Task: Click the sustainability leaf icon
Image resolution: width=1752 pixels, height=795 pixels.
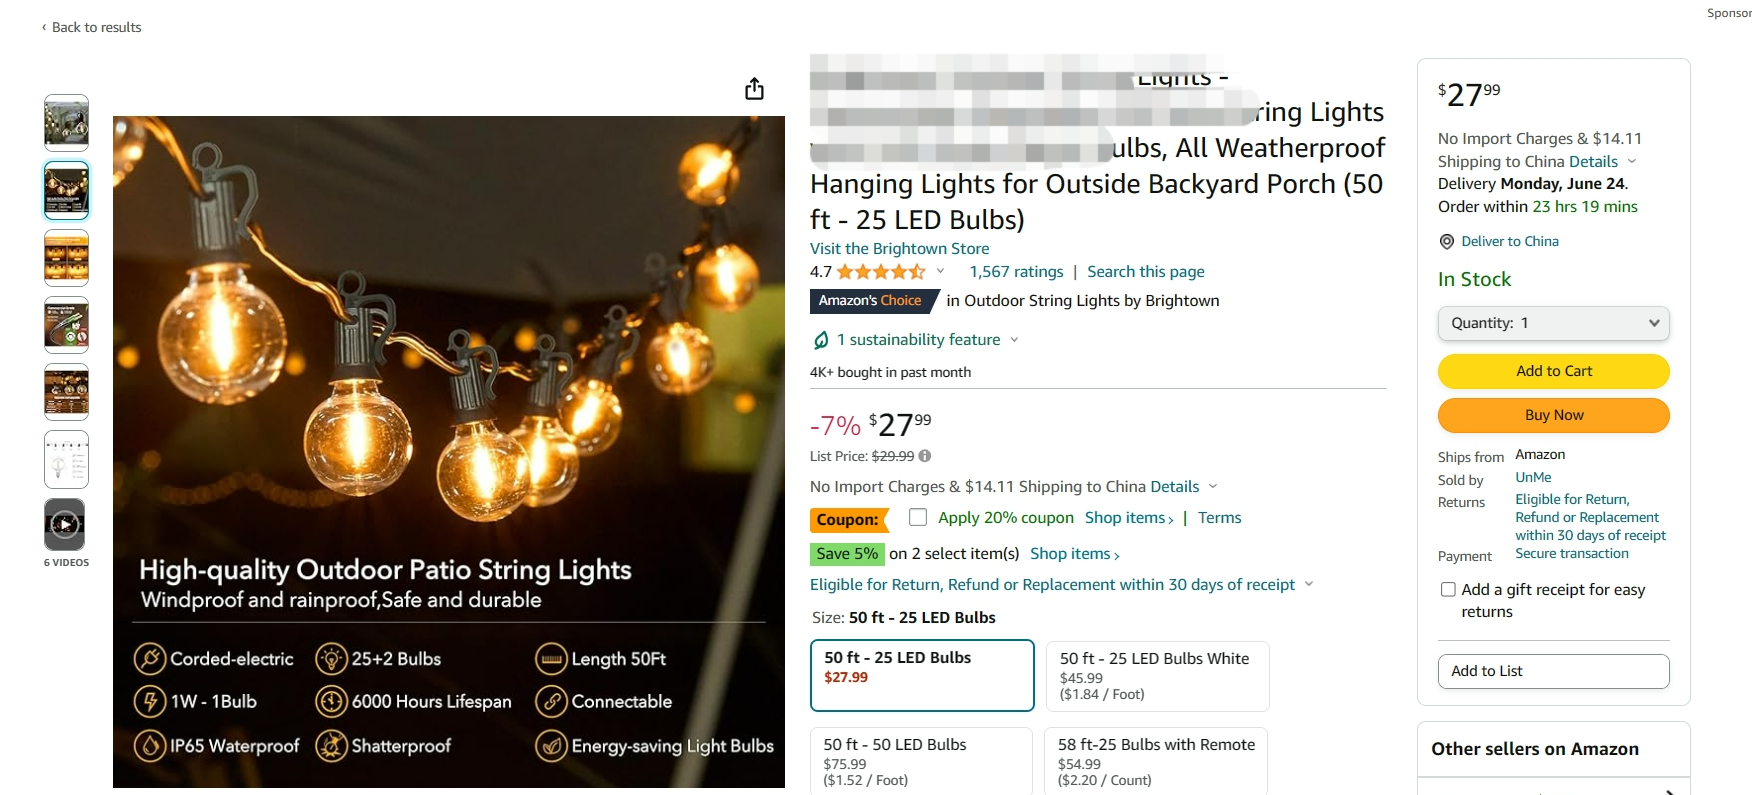Action: coord(821,340)
